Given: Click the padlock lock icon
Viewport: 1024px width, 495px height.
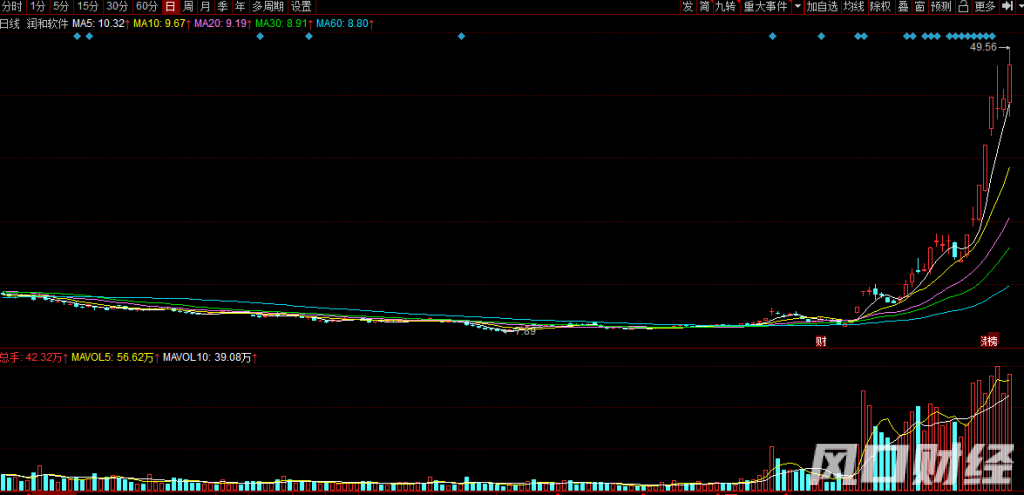Looking at the screenshot, I should click(x=963, y=7).
